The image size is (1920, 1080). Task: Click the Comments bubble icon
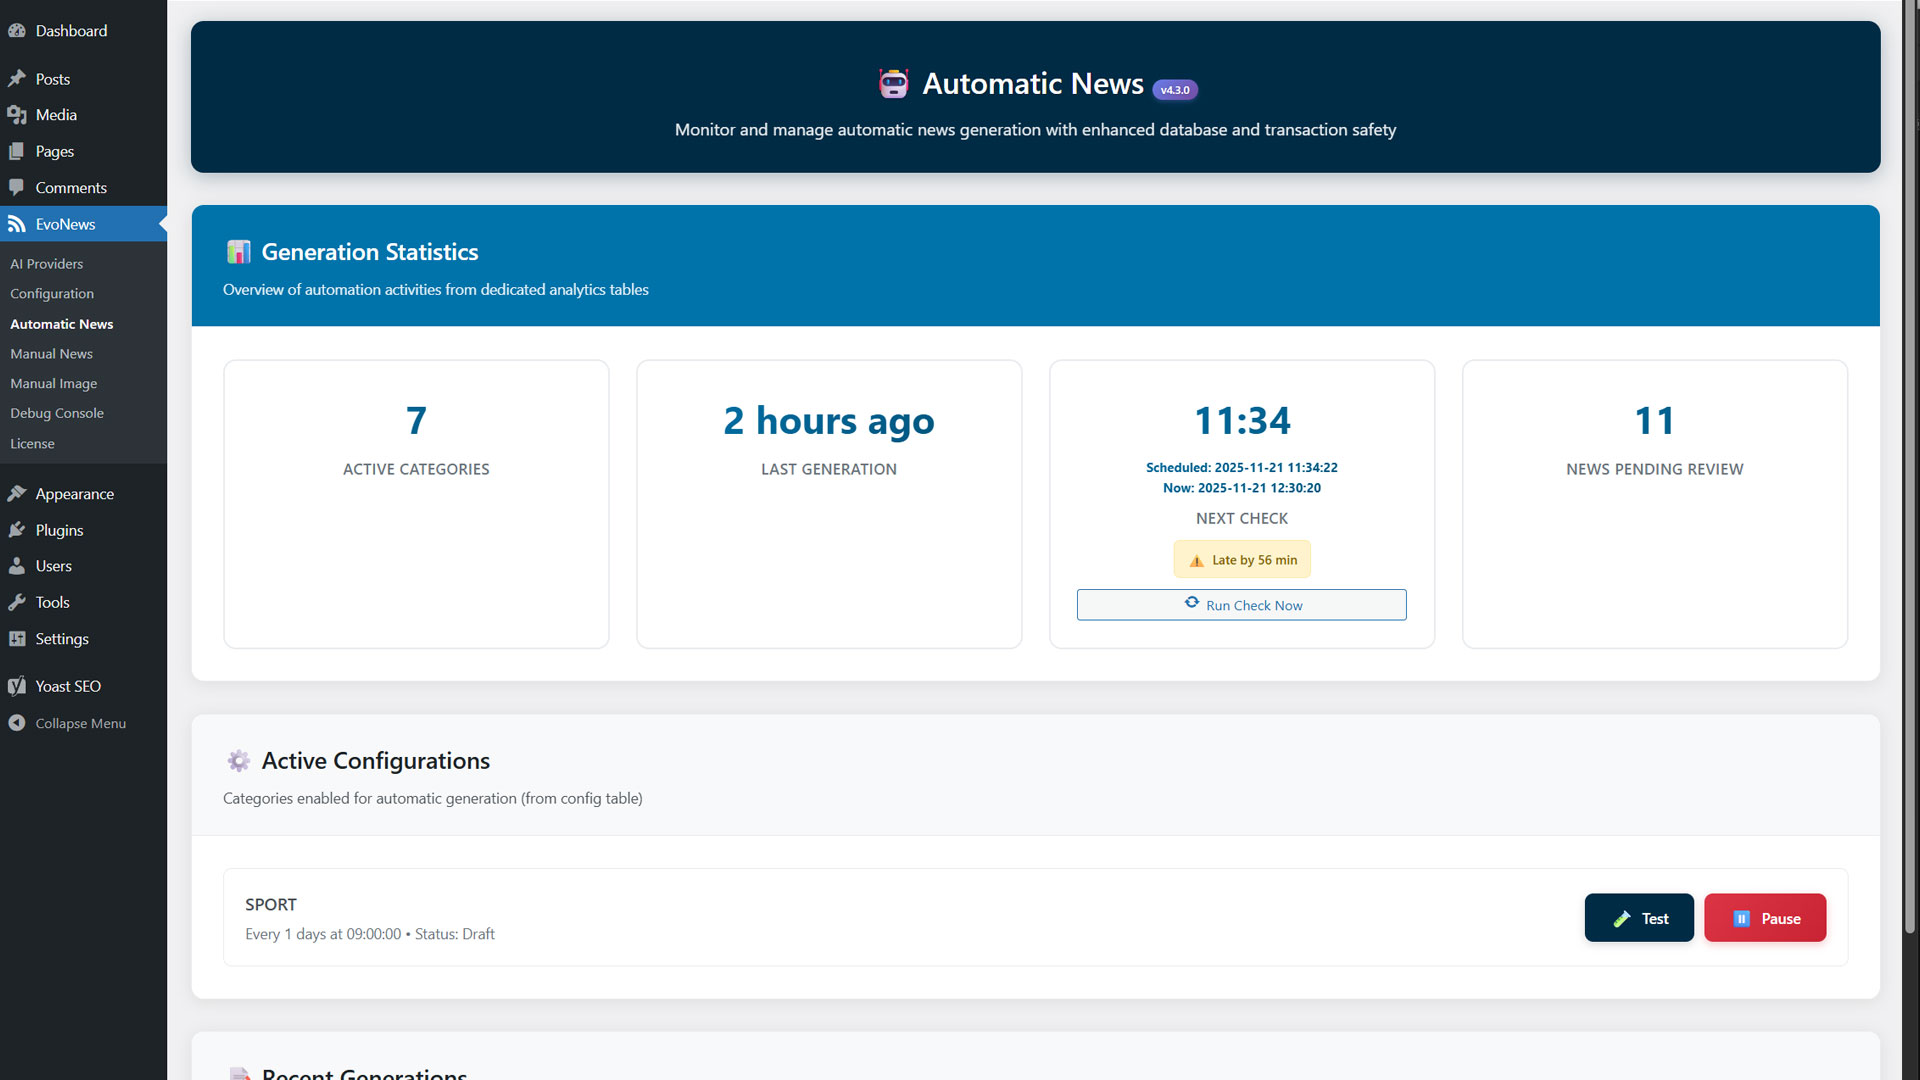17,188
